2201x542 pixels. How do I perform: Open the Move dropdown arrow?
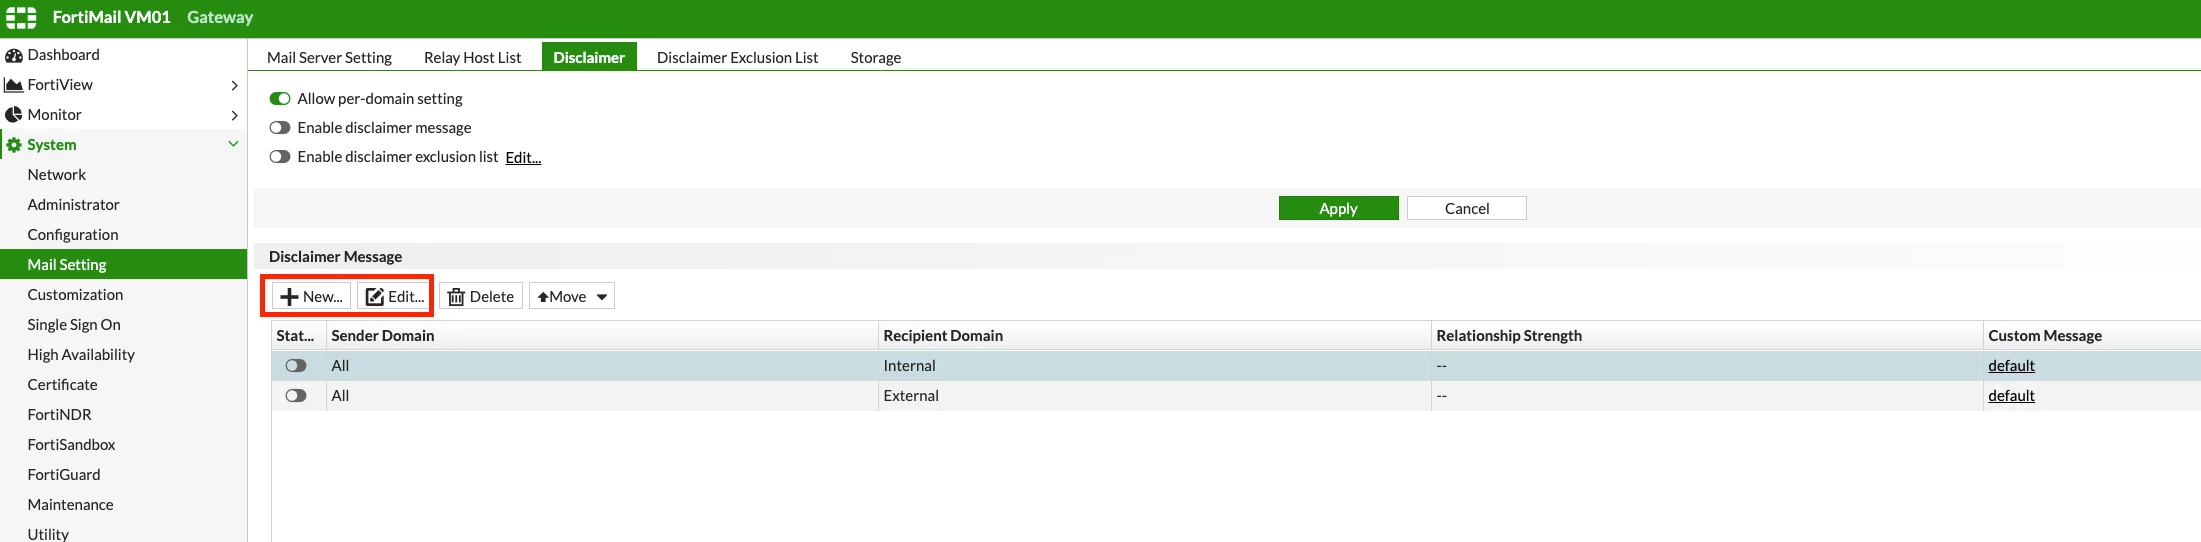[x=602, y=297]
